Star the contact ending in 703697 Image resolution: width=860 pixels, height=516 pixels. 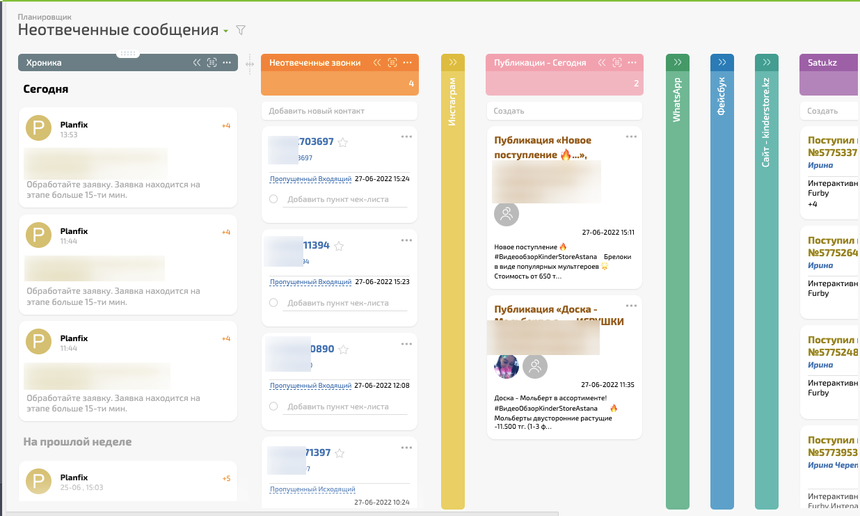pos(342,143)
